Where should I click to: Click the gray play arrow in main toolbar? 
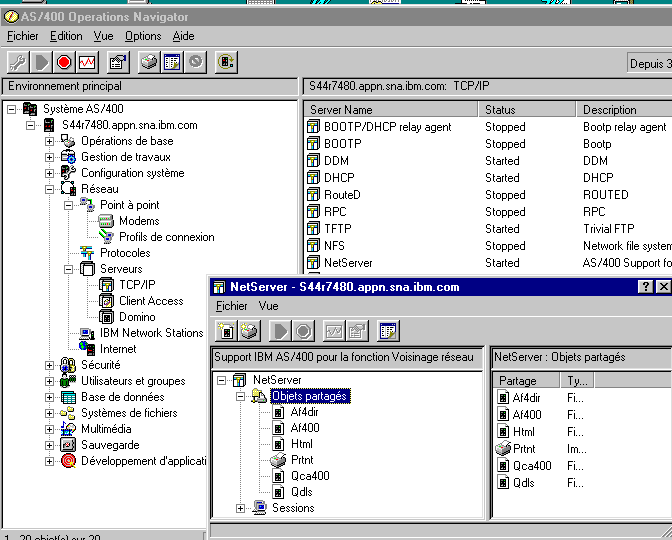coord(41,63)
